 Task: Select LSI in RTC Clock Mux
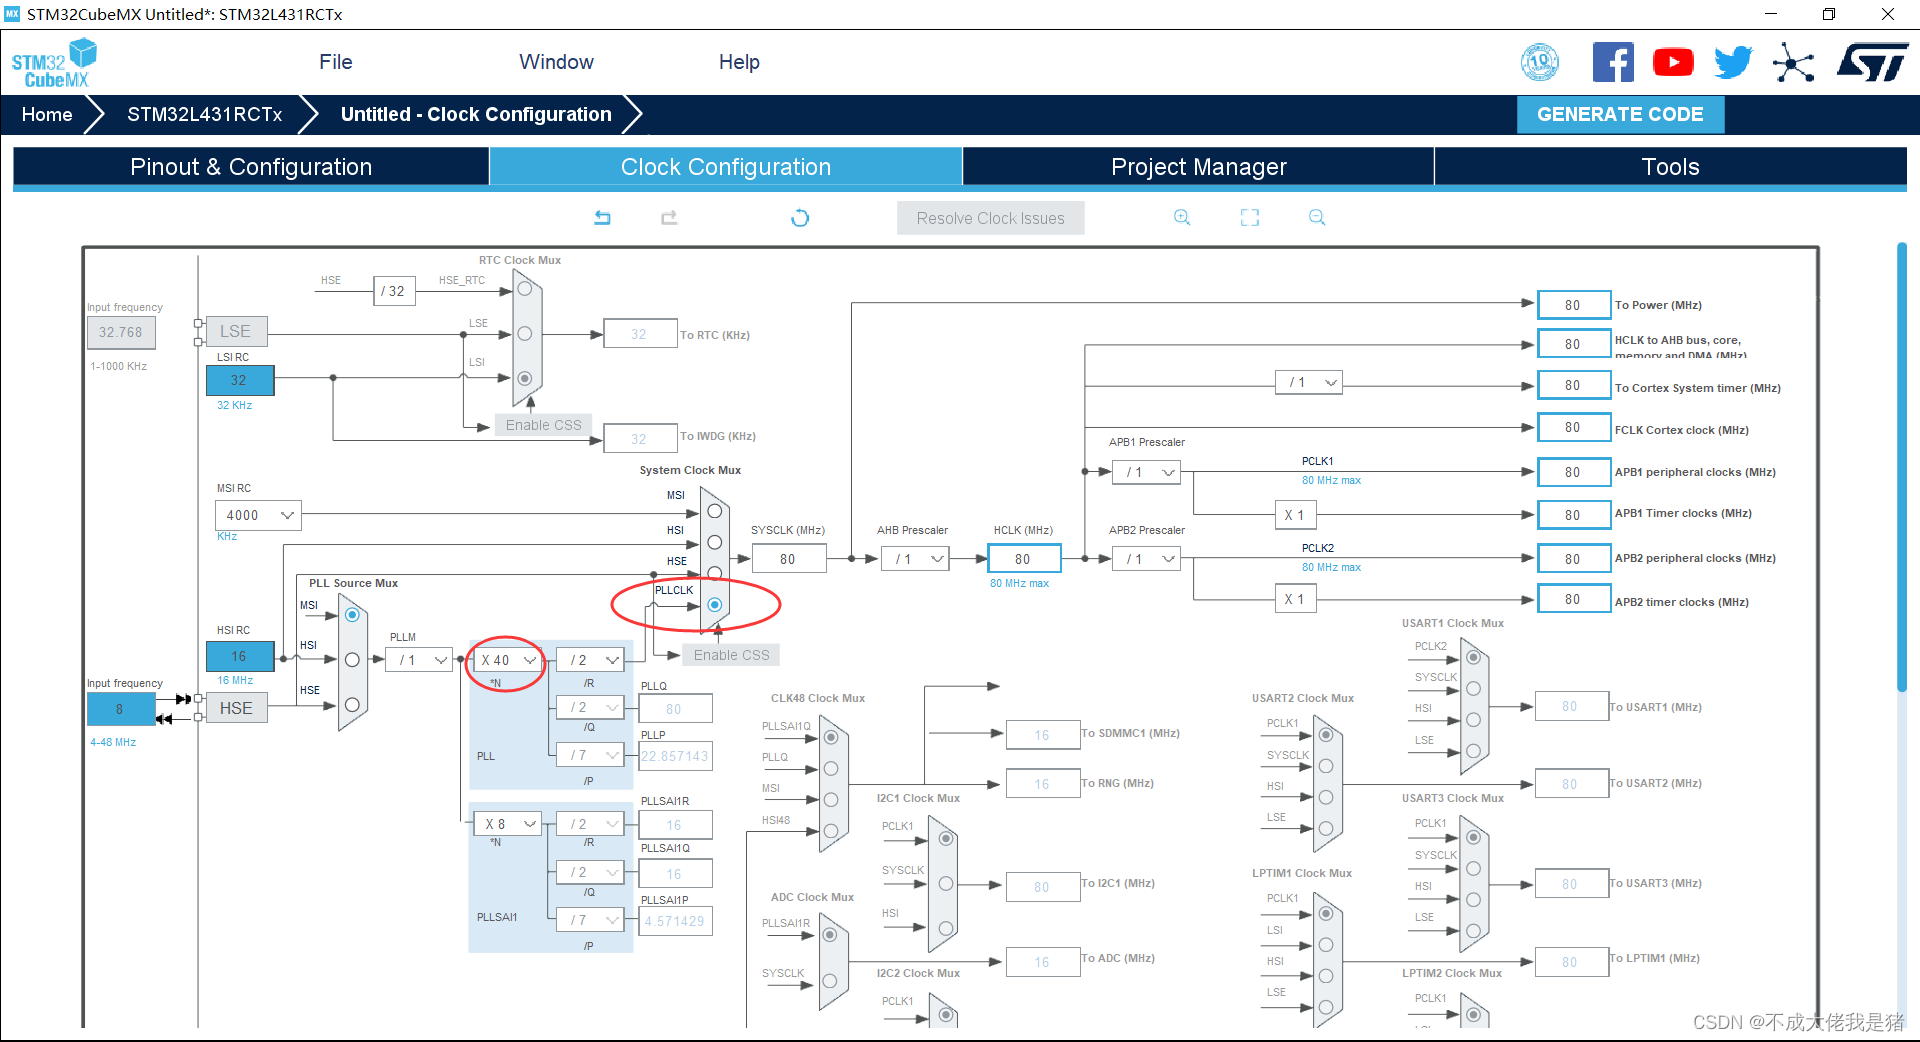click(525, 378)
